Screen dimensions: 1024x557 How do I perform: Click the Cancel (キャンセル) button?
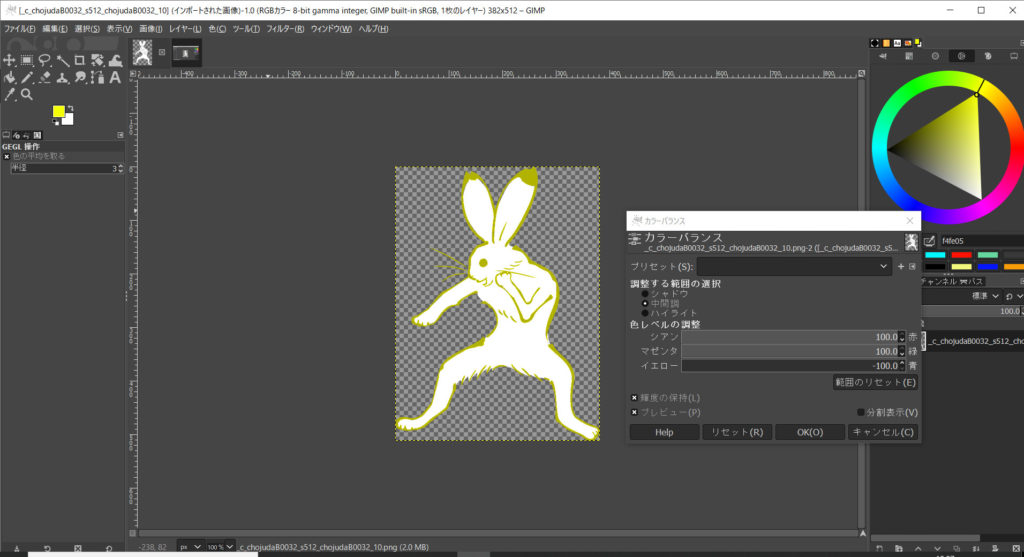point(883,432)
